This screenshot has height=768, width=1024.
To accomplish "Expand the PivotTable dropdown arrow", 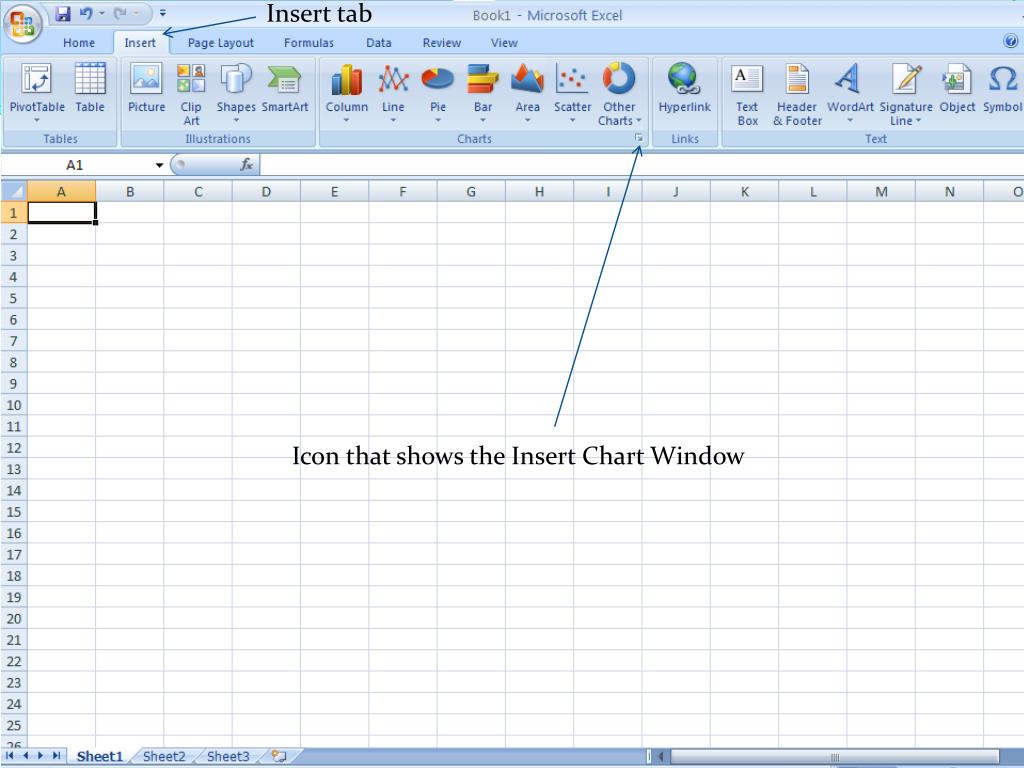I will coord(37,120).
